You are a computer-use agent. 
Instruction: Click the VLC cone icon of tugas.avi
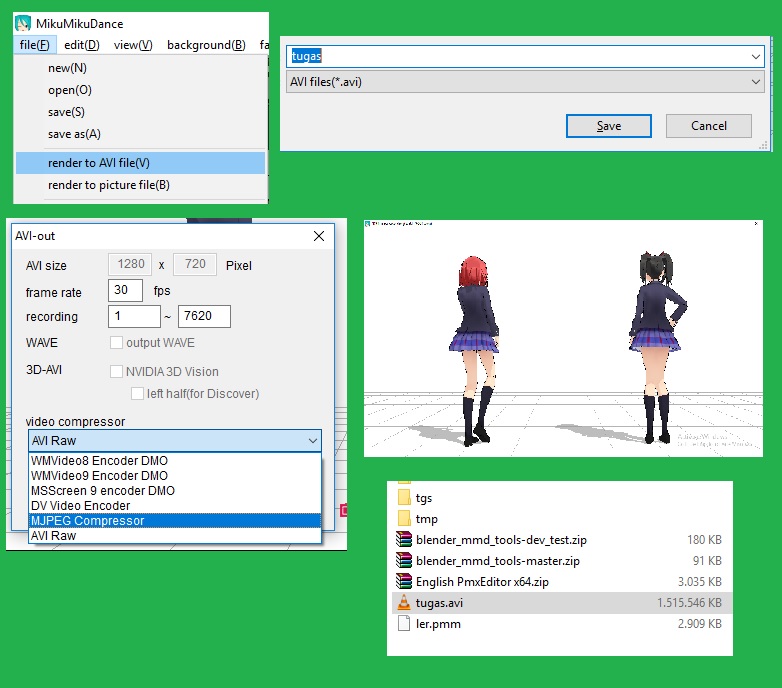[404, 602]
